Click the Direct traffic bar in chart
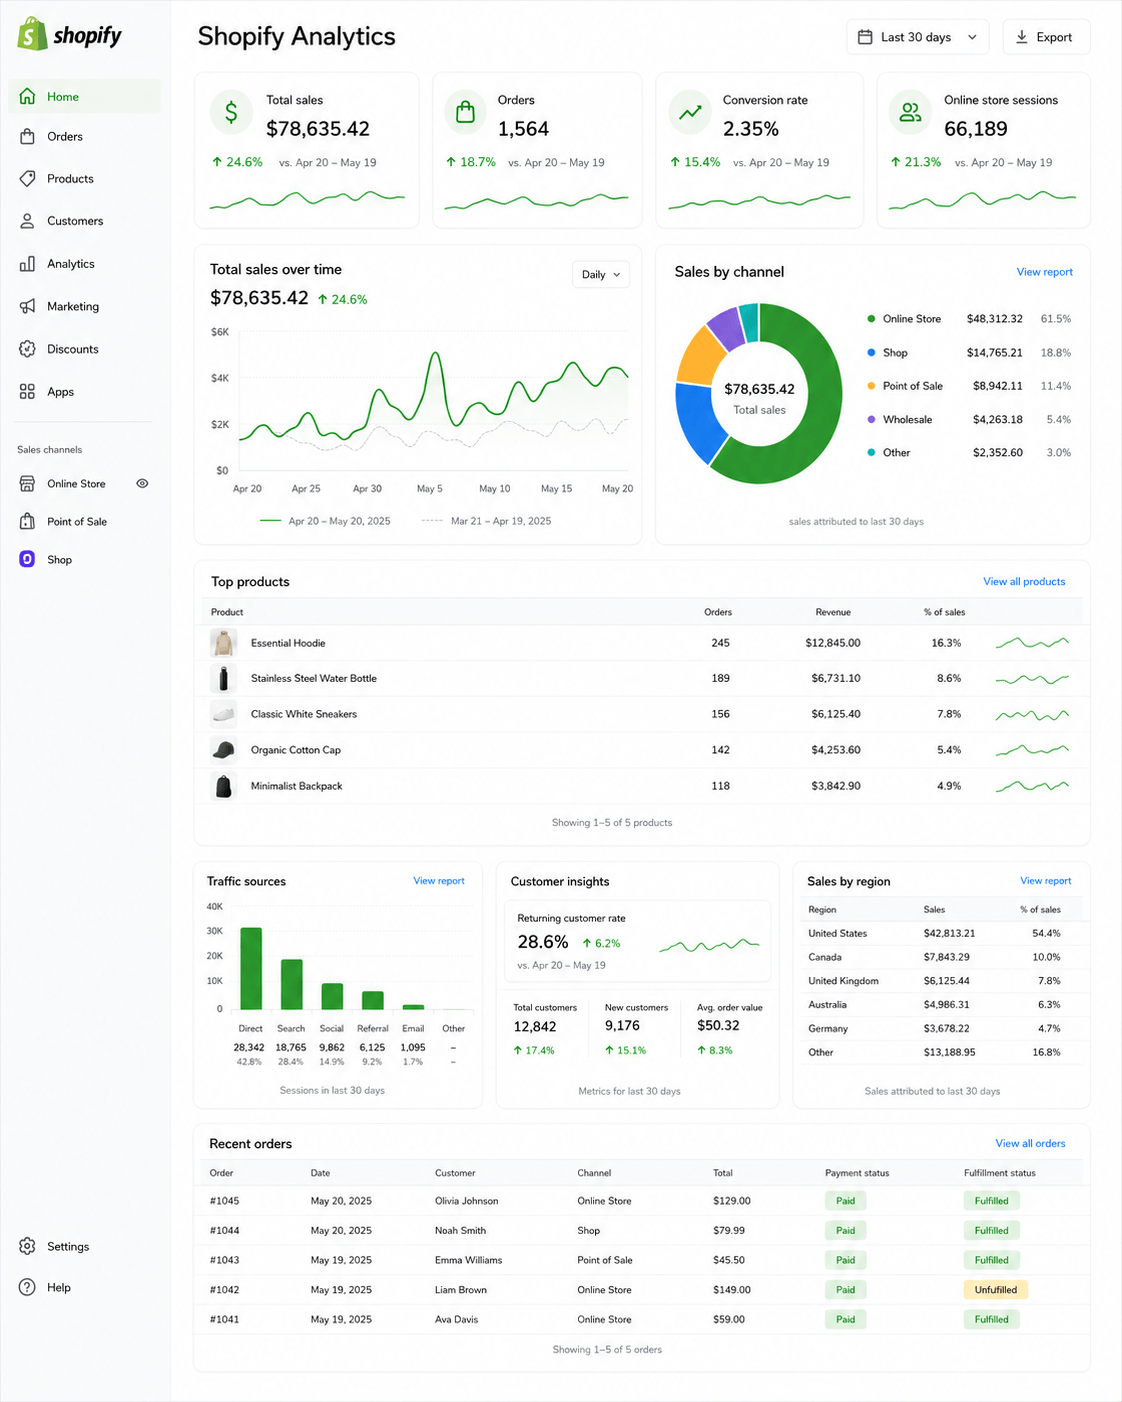Viewport: 1122px width, 1402px height. (x=251, y=969)
